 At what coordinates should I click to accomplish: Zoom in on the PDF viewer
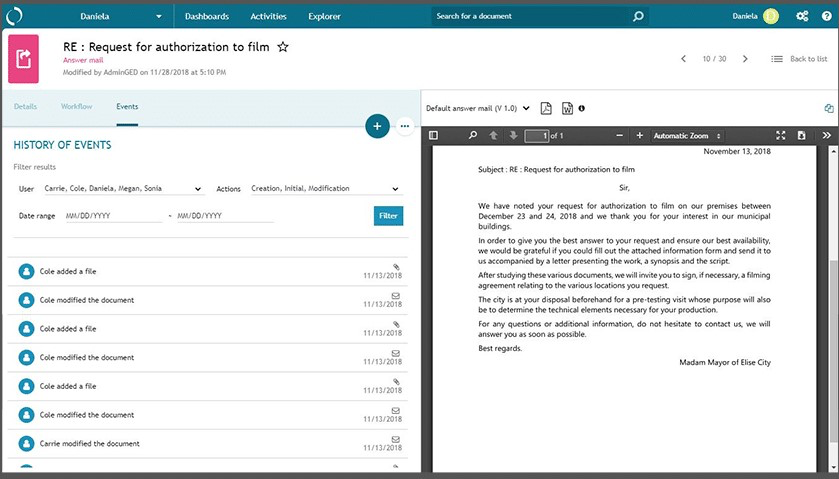tap(639, 135)
